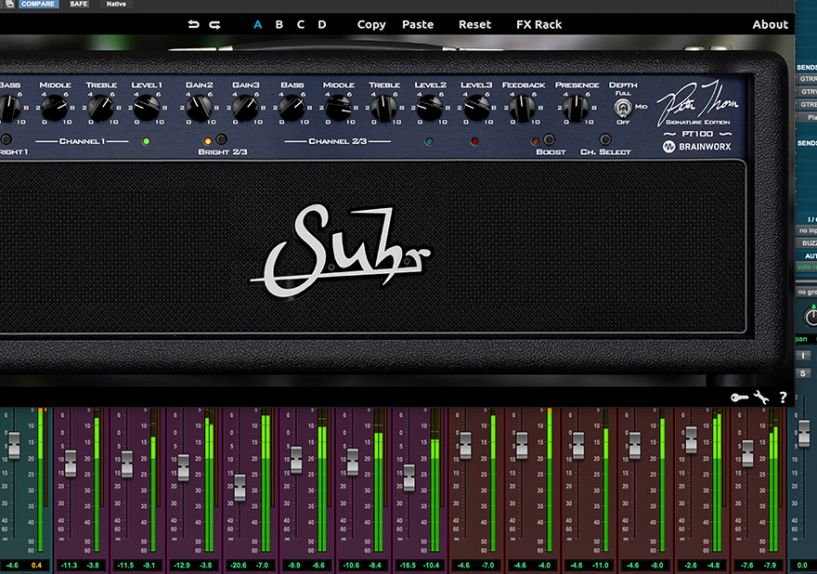Image resolution: width=817 pixels, height=574 pixels.
Task: Toggle the S solo button
Action: coord(803,373)
